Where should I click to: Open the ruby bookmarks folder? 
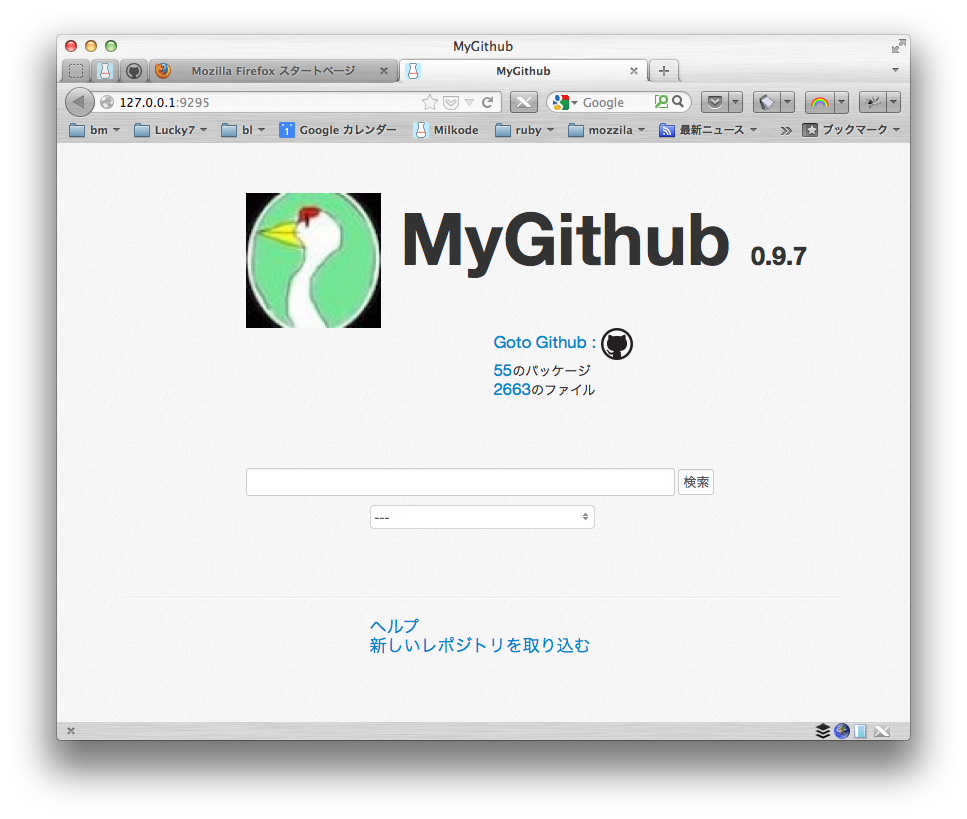click(x=524, y=130)
